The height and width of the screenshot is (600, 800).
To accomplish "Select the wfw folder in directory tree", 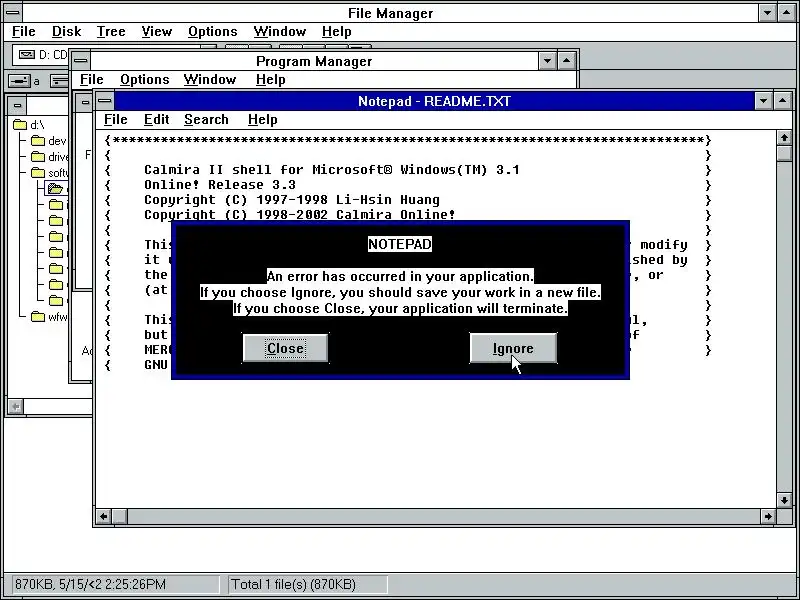I will tap(48, 317).
